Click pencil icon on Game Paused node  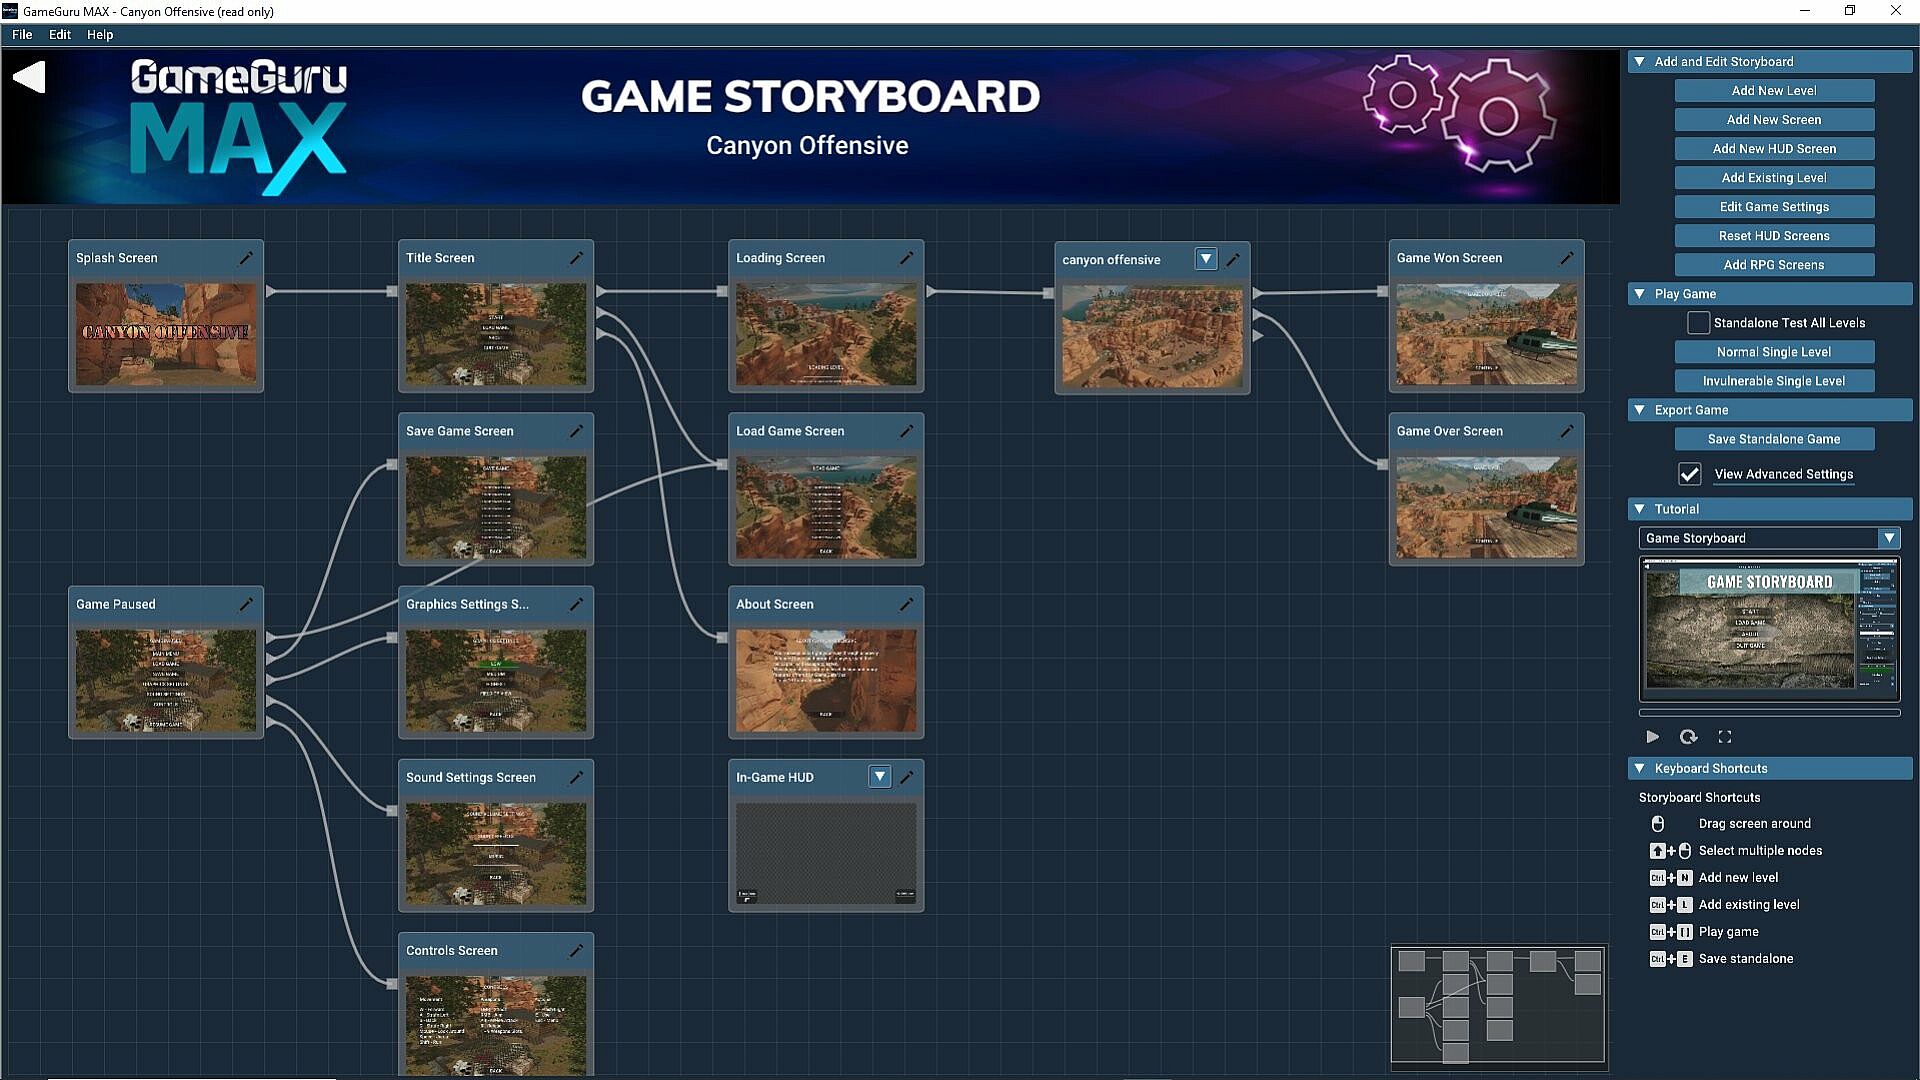coord(246,604)
